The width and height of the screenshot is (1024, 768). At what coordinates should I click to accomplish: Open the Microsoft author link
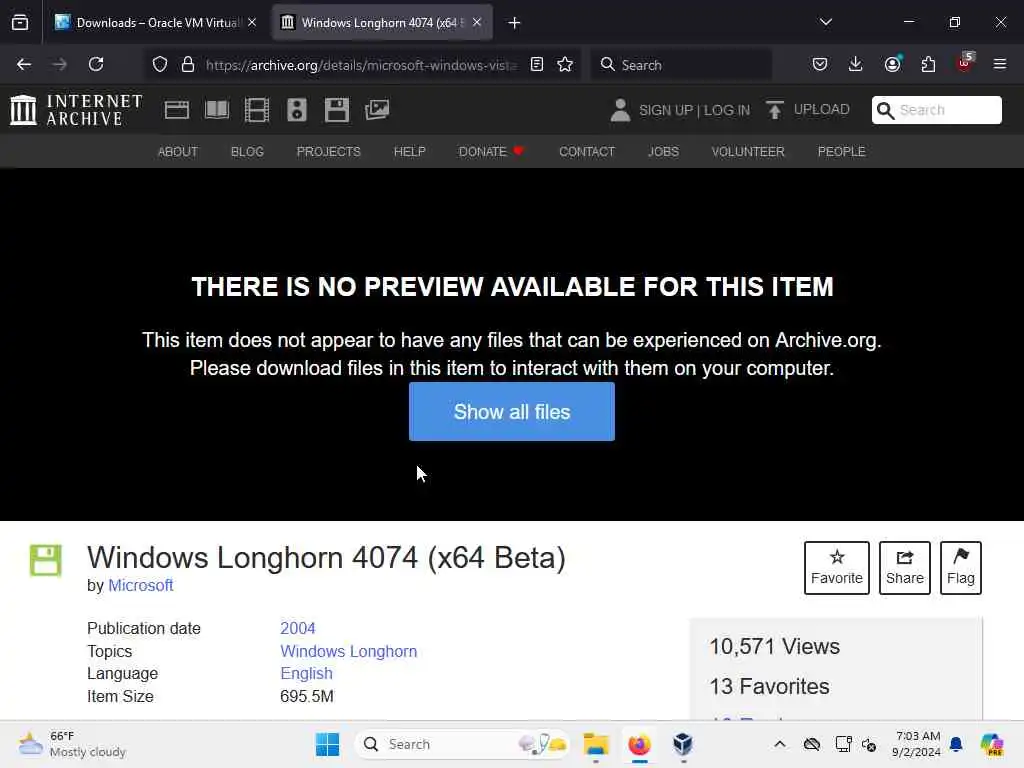(x=140, y=585)
